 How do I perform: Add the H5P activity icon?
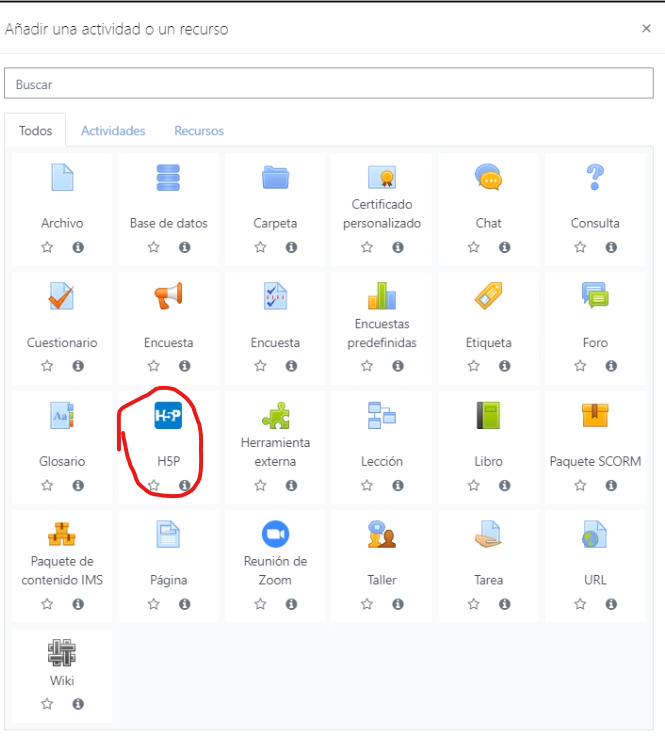pyautogui.click(x=168, y=415)
